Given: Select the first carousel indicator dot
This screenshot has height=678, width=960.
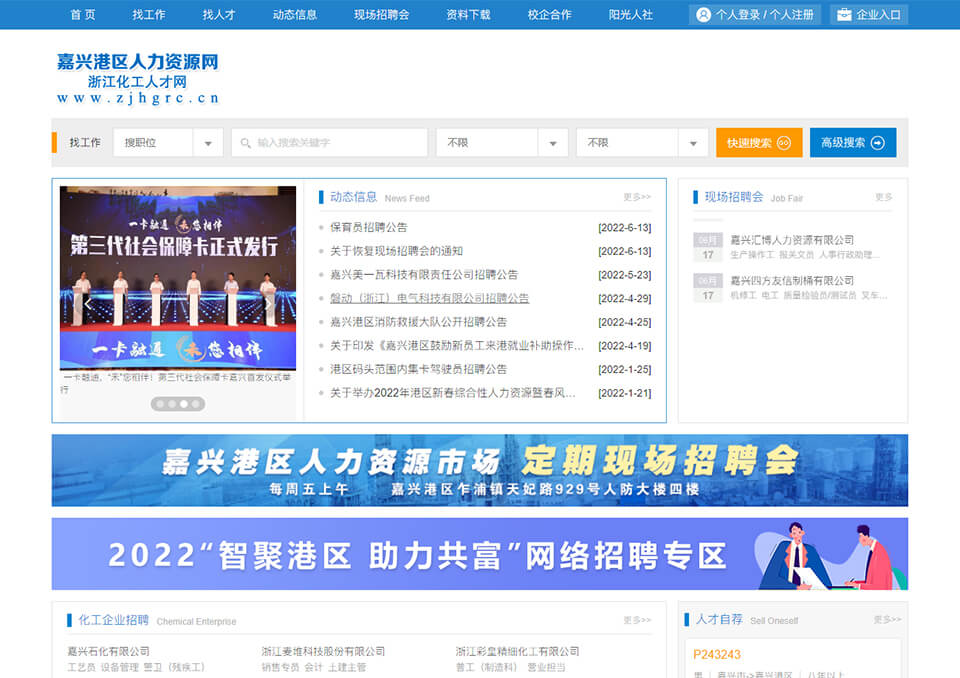Looking at the screenshot, I should pyautogui.click(x=160, y=404).
